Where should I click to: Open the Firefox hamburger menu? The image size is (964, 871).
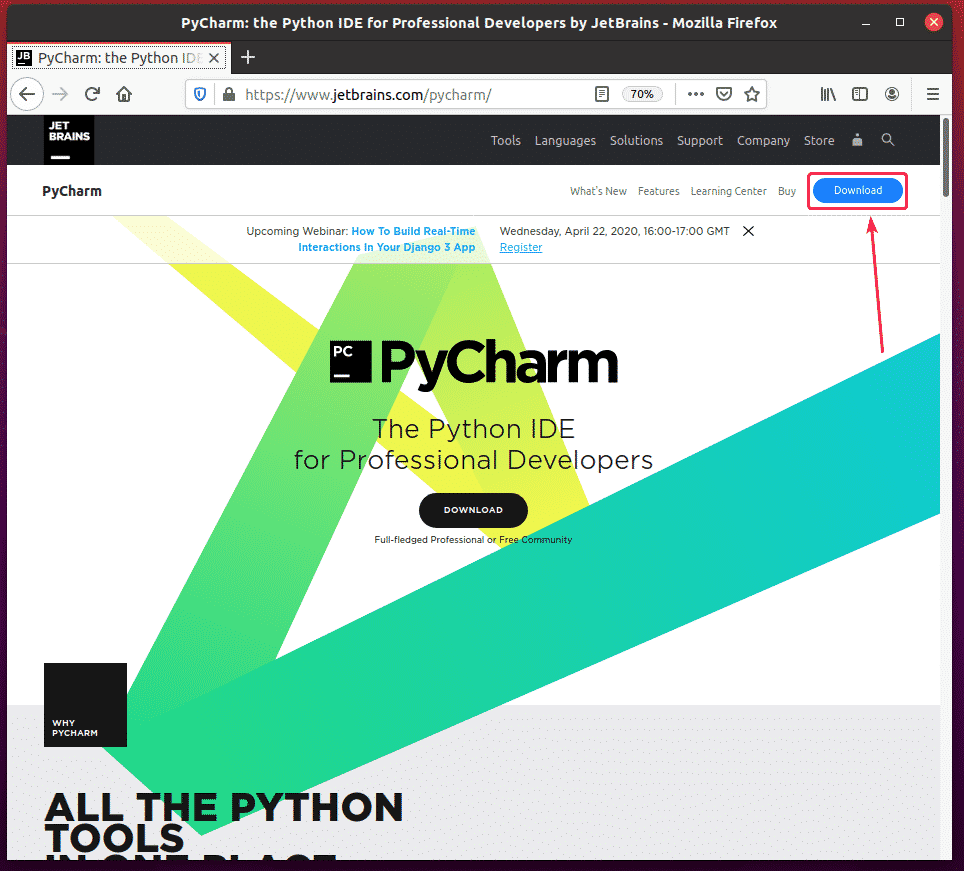click(933, 94)
